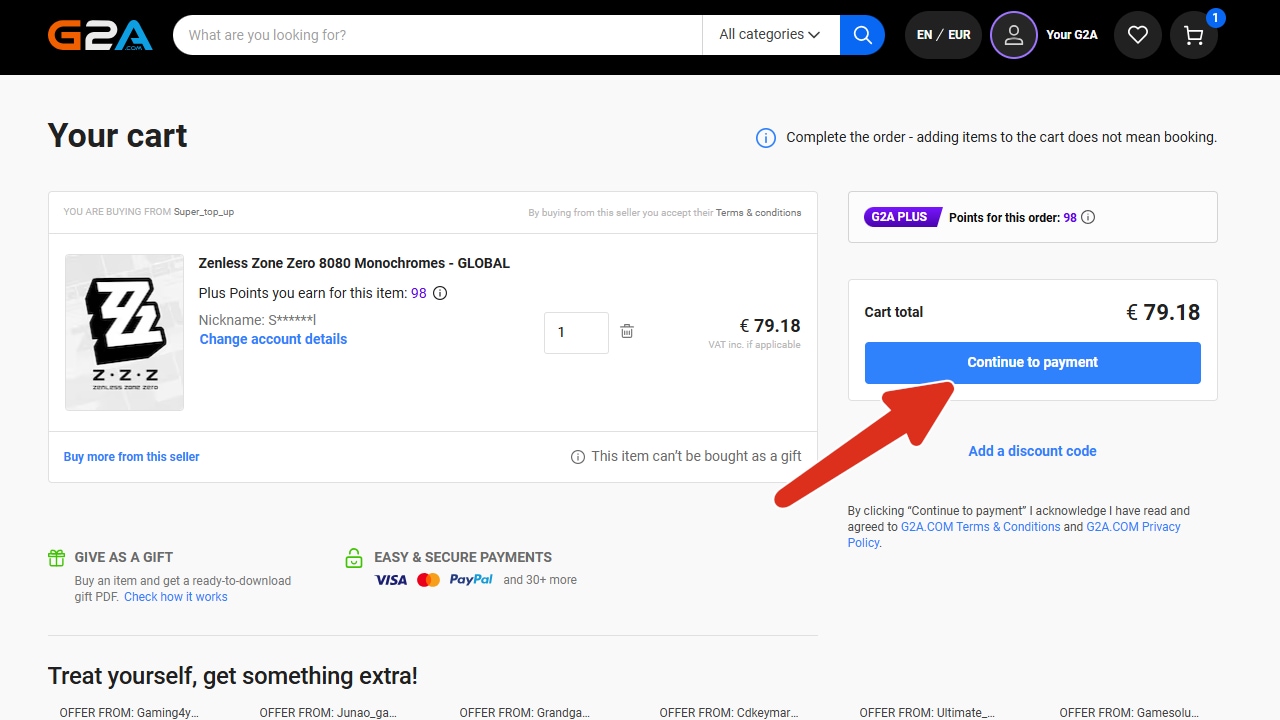Click the search magnifier button
The image size is (1280, 720).
[x=862, y=35]
